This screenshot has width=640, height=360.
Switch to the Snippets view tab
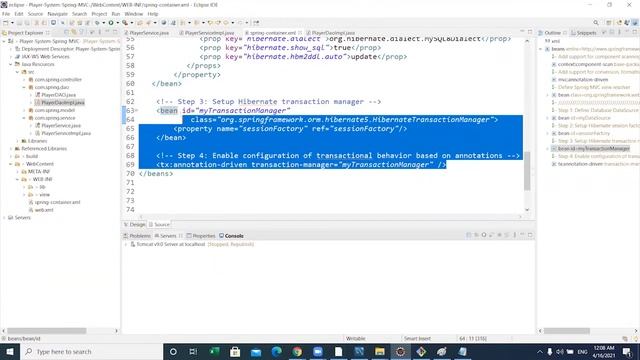pyautogui.click(x=584, y=33)
